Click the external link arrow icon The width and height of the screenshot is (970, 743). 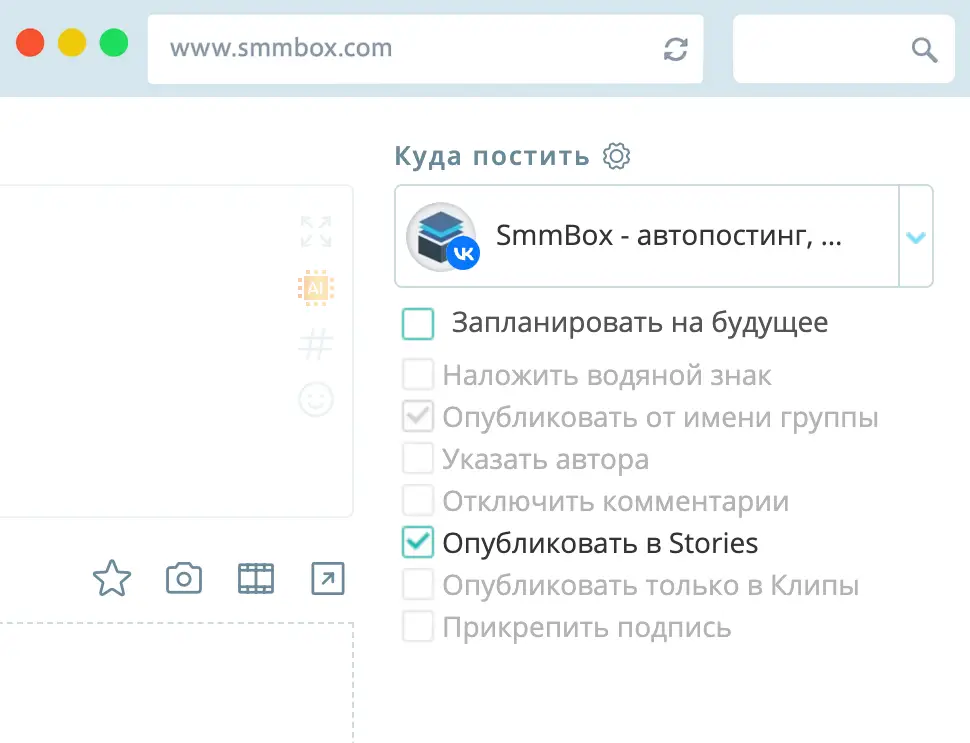[328, 578]
